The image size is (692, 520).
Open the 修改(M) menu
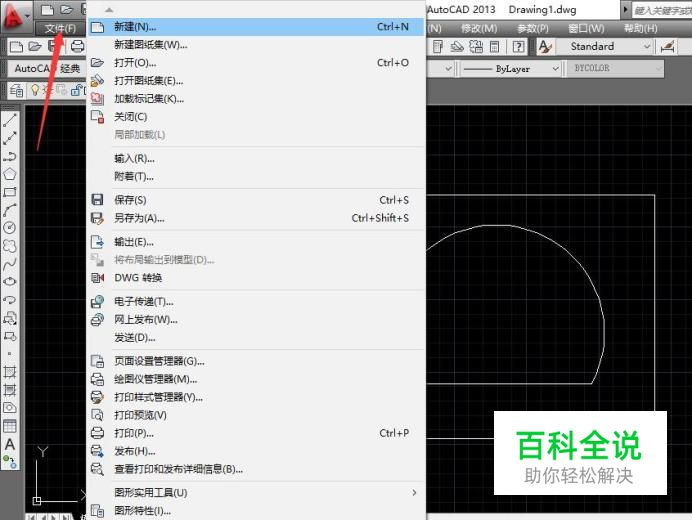[479, 28]
